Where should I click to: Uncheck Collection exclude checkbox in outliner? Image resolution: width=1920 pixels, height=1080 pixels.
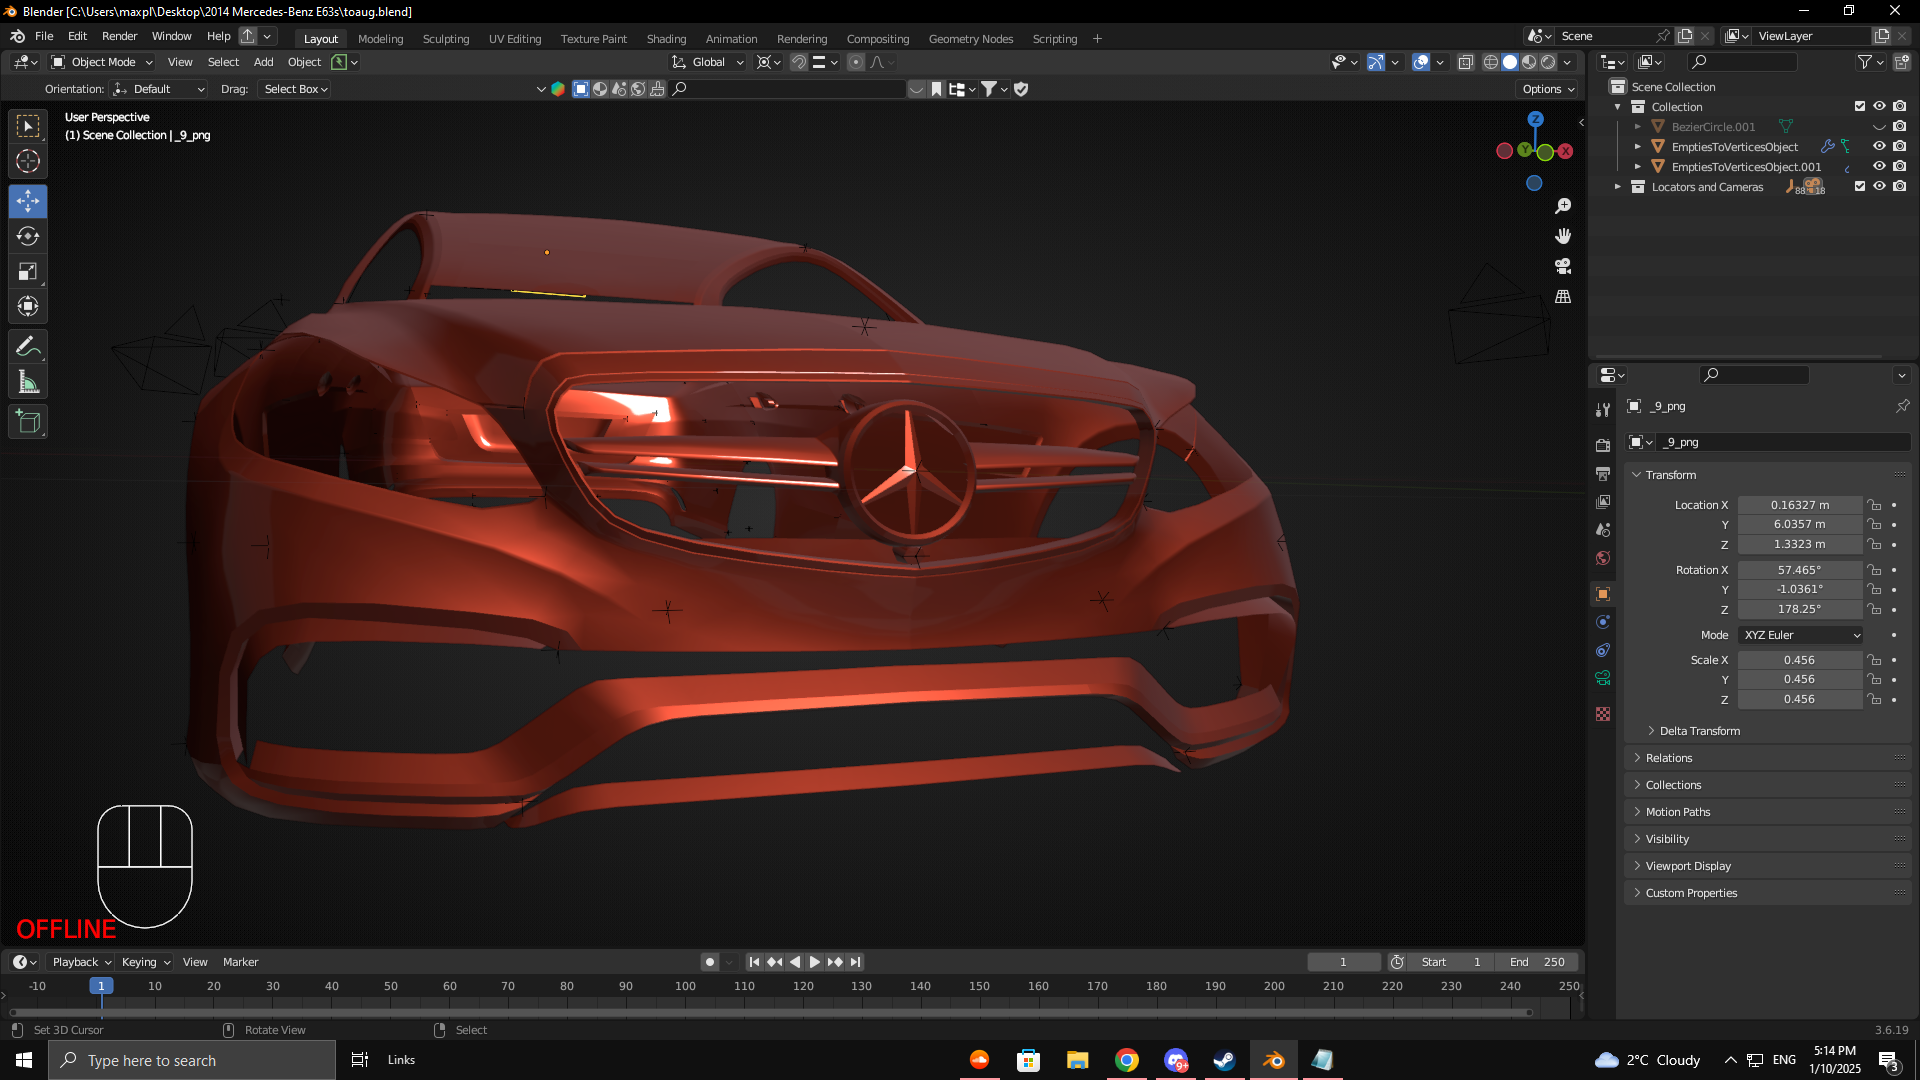point(1860,106)
